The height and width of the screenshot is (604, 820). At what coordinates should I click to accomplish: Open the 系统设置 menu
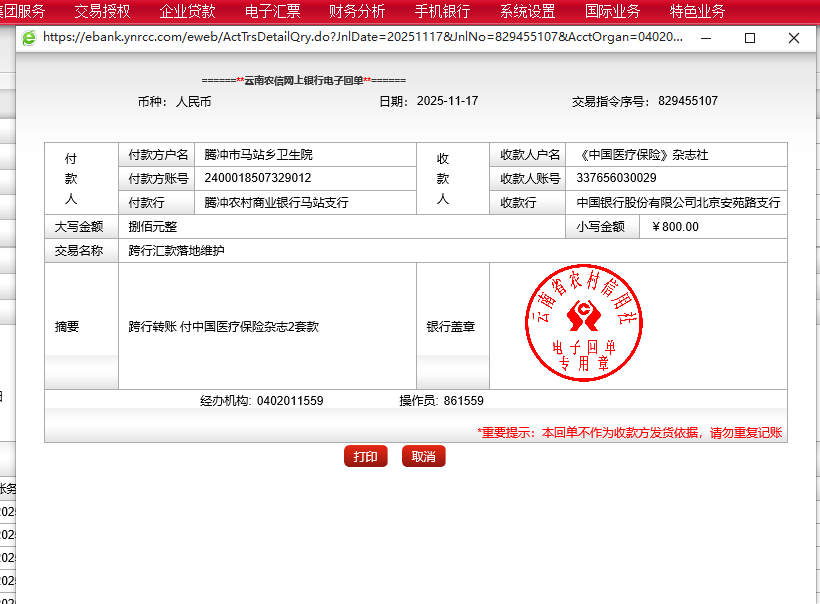(527, 12)
